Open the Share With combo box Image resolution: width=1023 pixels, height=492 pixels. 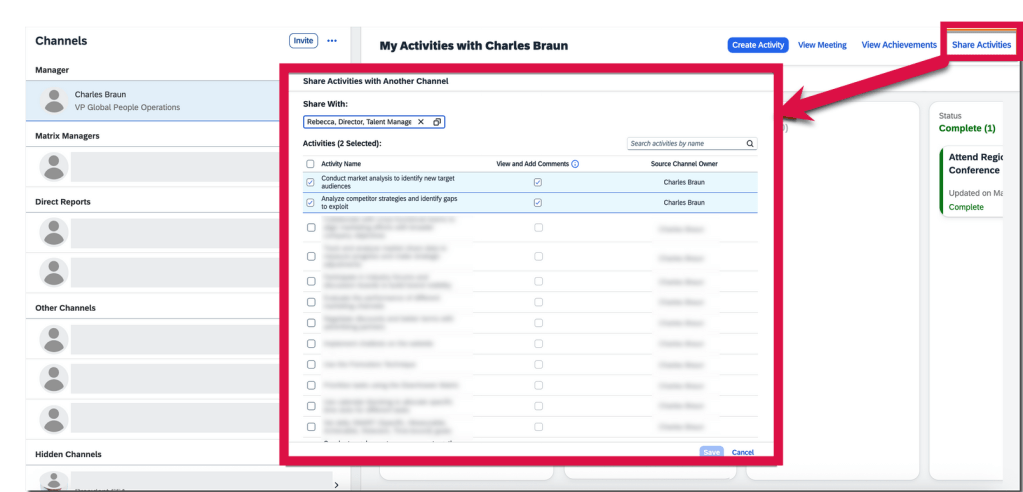click(360, 122)
